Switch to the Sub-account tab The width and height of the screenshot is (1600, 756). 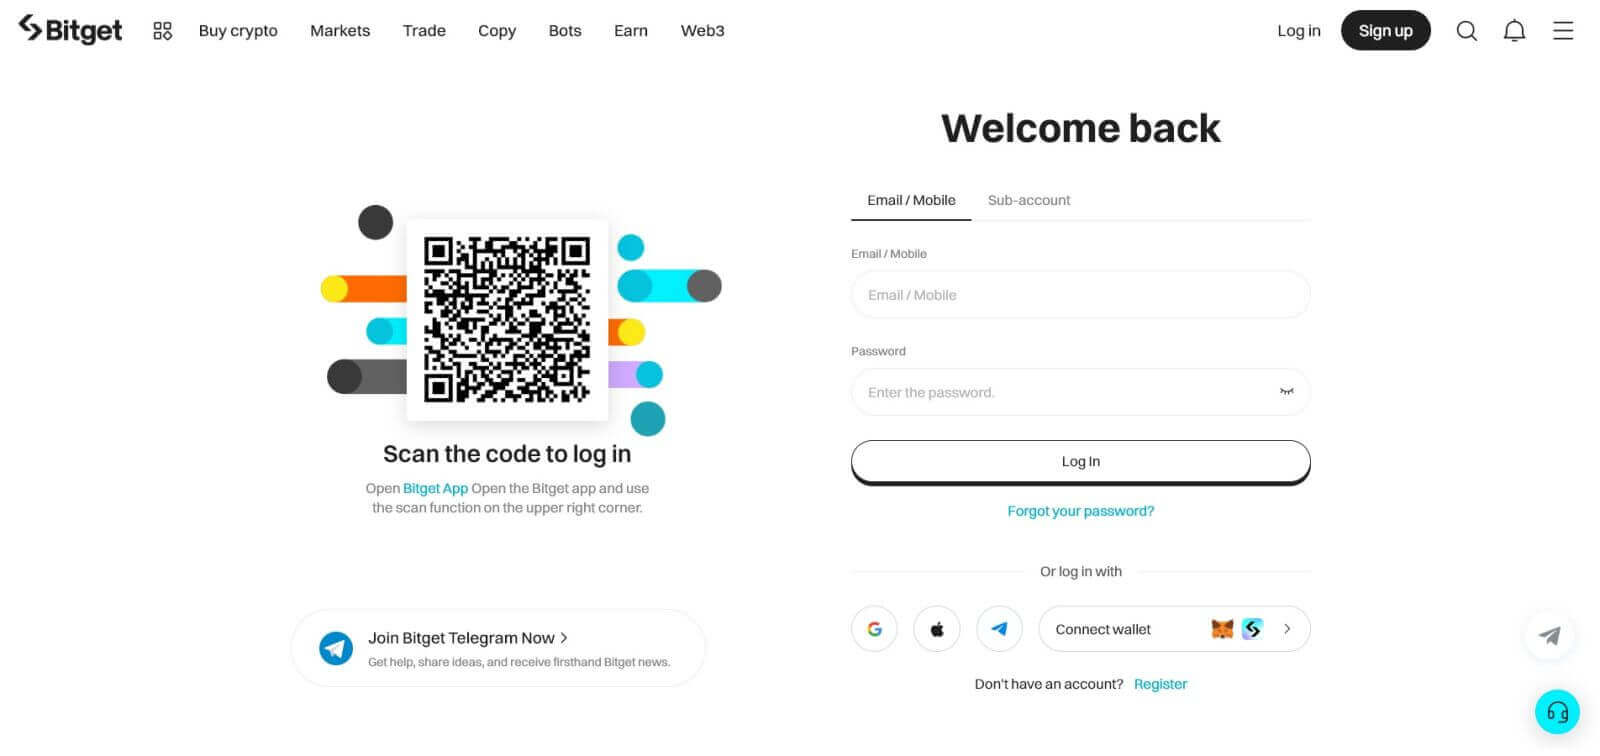(x=1029, y=200)
